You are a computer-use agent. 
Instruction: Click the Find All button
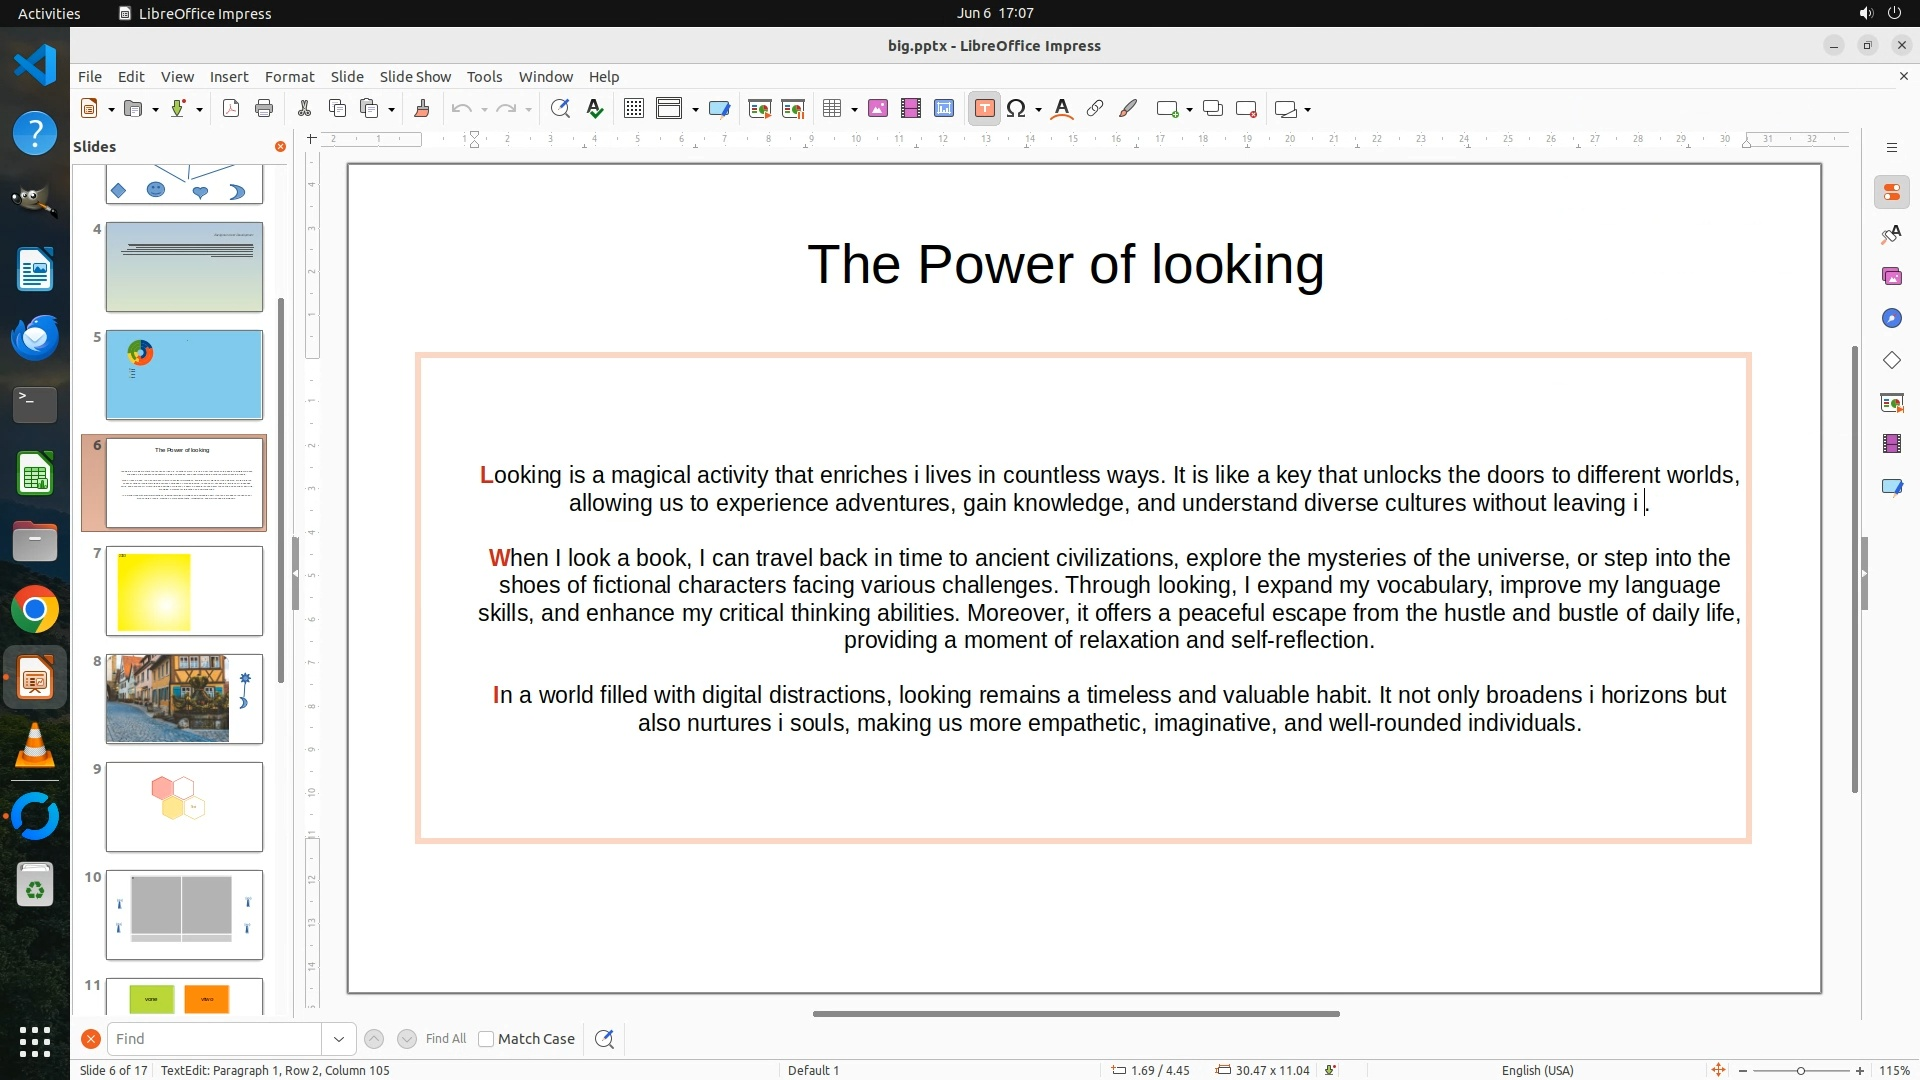coord(445,1039)
